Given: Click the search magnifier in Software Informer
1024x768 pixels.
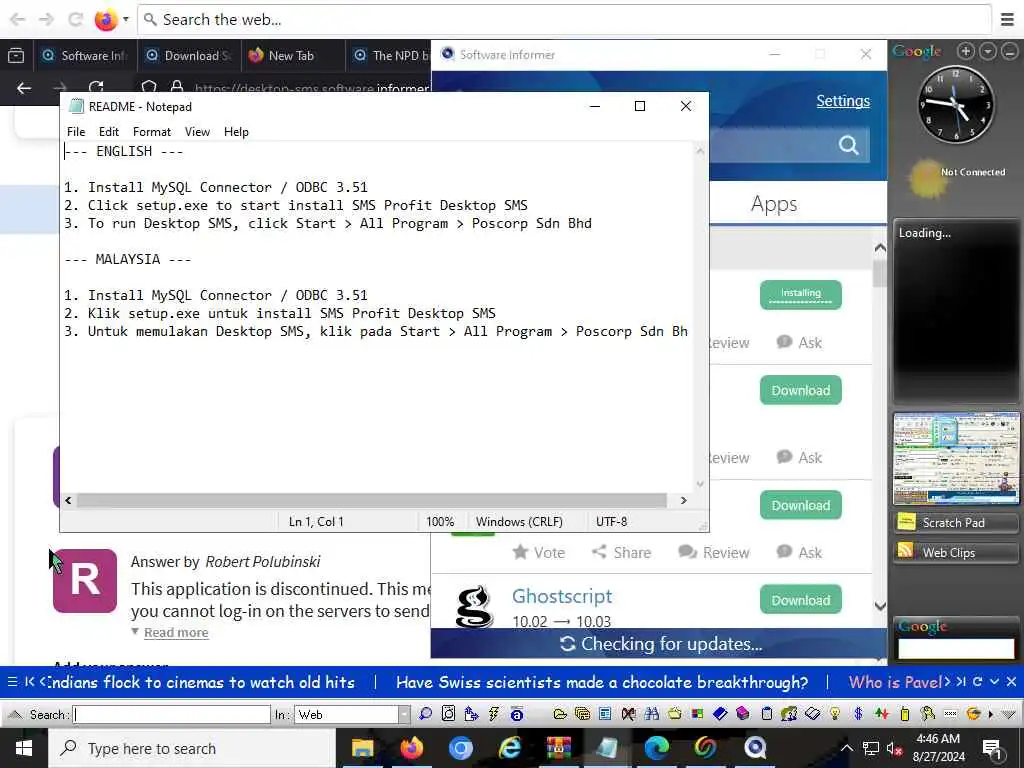Looking at the screenshot, I should [x=848, y=144].
